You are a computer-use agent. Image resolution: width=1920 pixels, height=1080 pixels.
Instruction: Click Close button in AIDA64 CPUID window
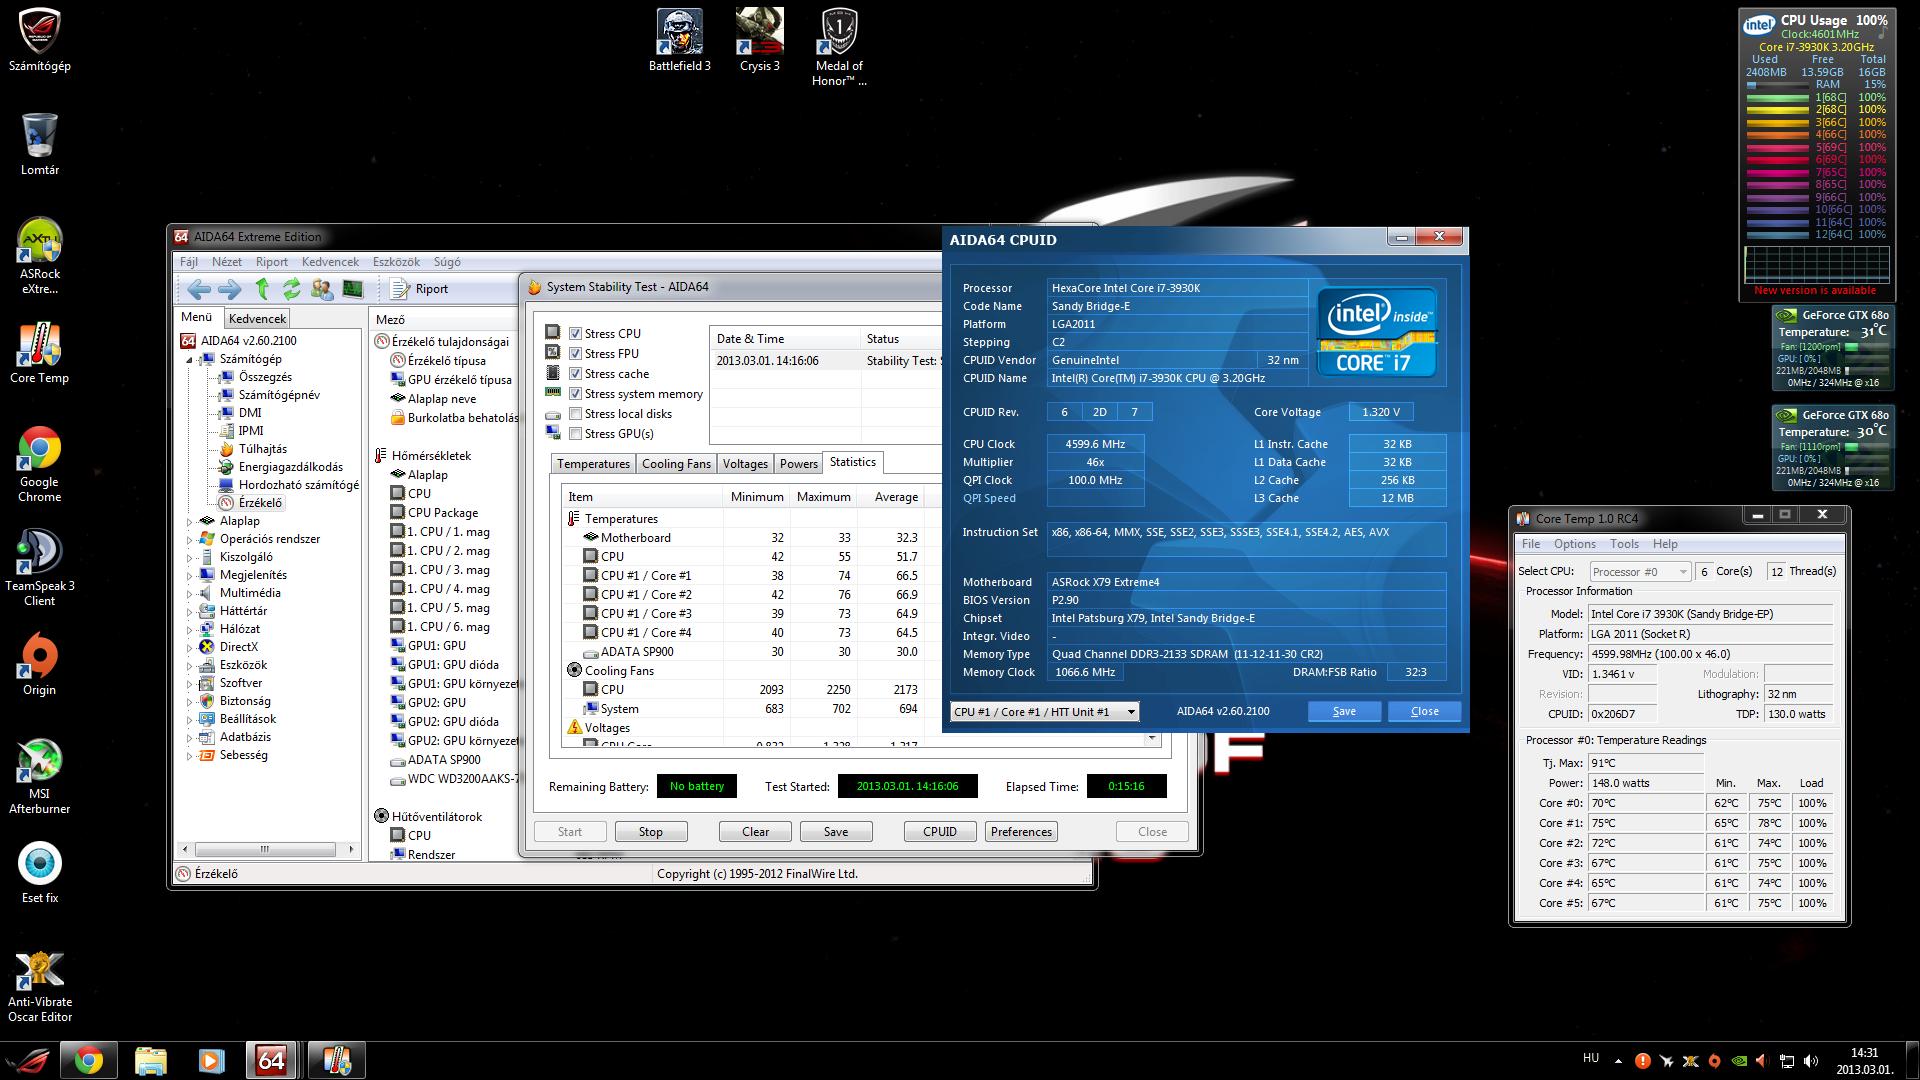point(1425,711)
